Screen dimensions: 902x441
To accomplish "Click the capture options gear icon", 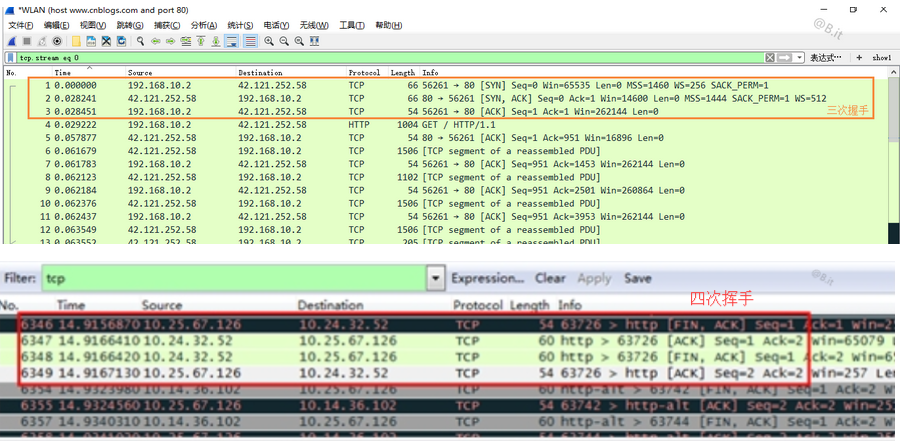I will (x=57, y=41).
